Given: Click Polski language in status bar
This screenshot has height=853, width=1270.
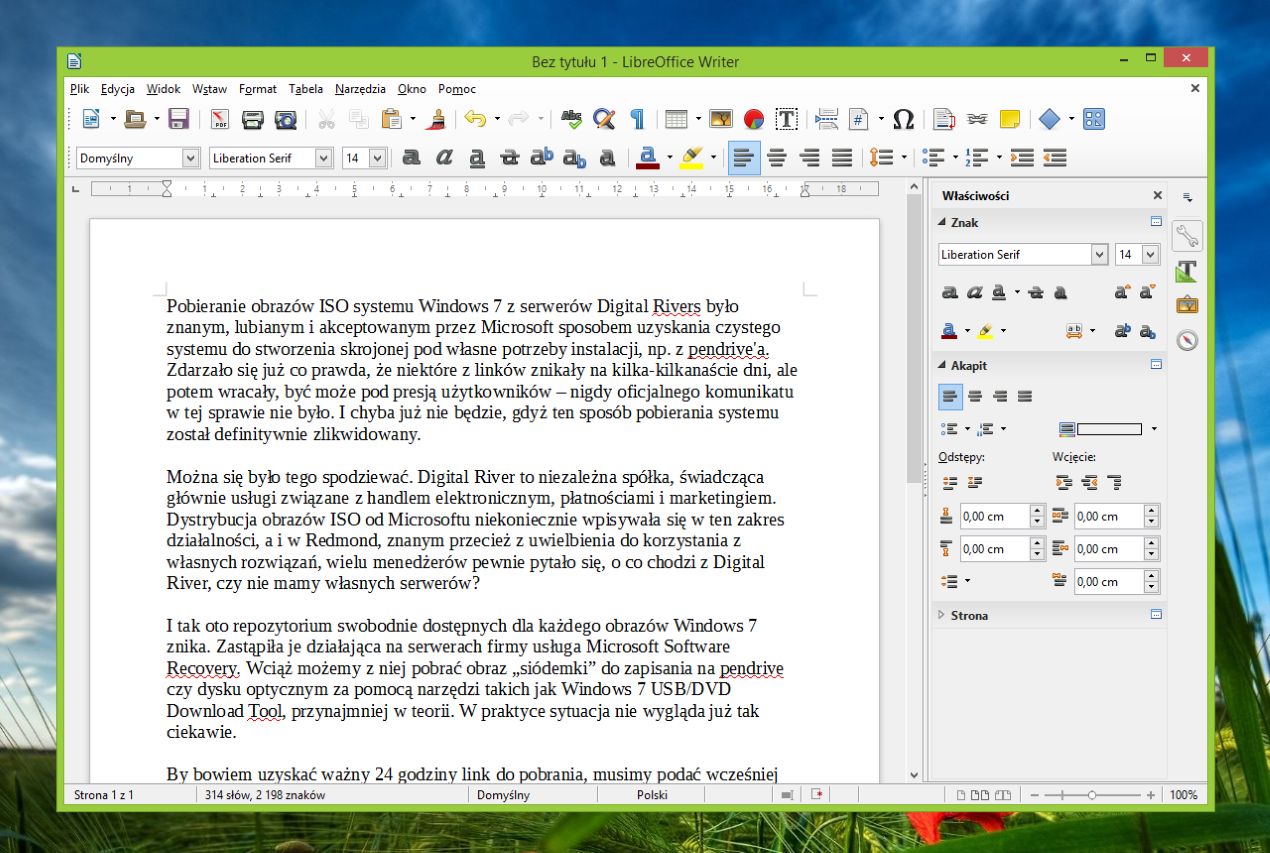Looking at the screenshot, I should point(652,795).
